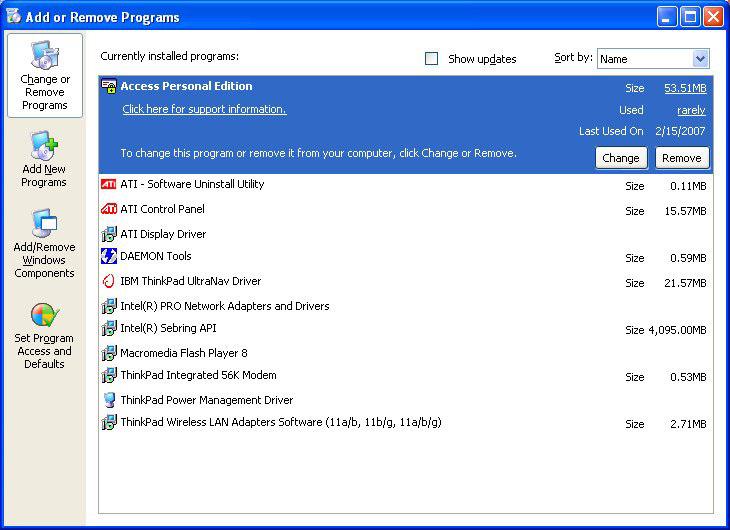Image resolution: width=730 pixels, height=530 pixels.
Task: Click the 15.57MB size value
Action: tap(685, 211)
